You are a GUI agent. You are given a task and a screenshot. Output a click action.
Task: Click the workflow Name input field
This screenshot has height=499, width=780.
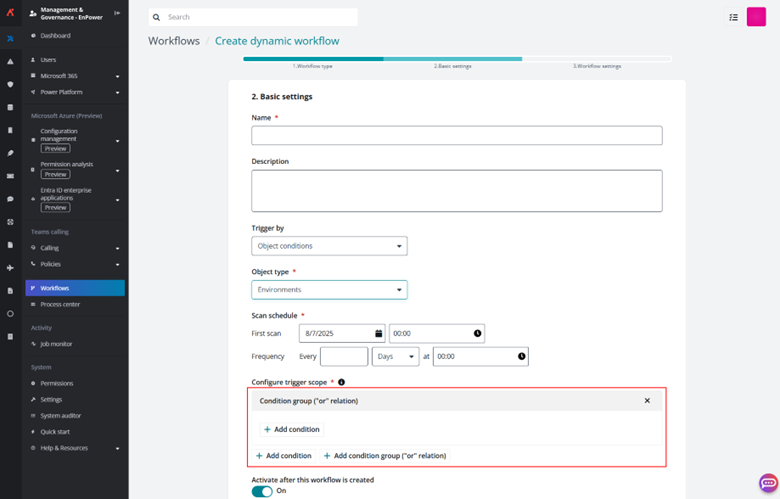coord(456,136)
